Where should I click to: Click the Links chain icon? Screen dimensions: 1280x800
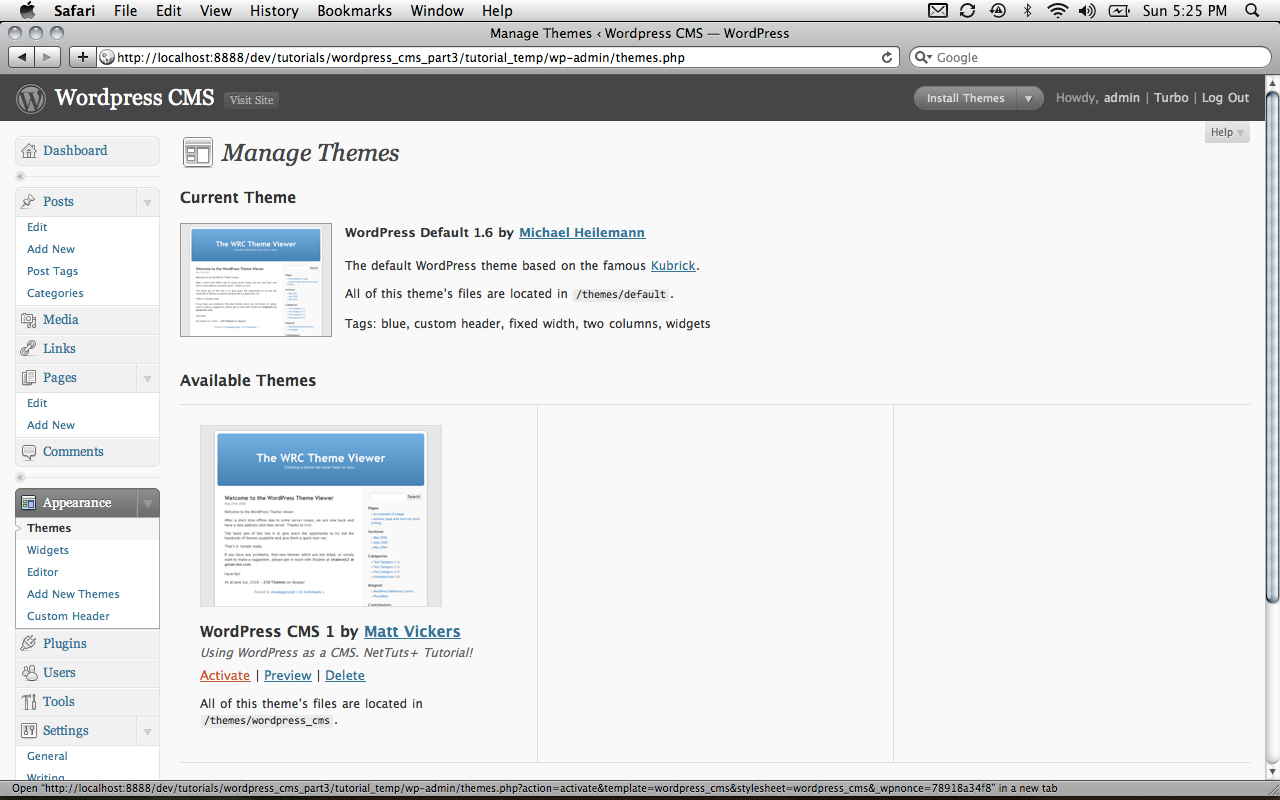(x=29, y=349)
